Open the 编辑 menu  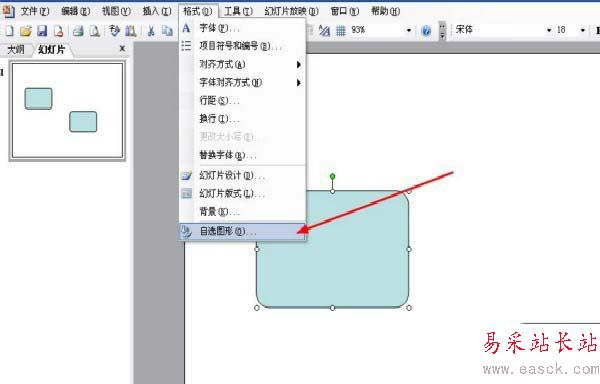pos(75,11)
